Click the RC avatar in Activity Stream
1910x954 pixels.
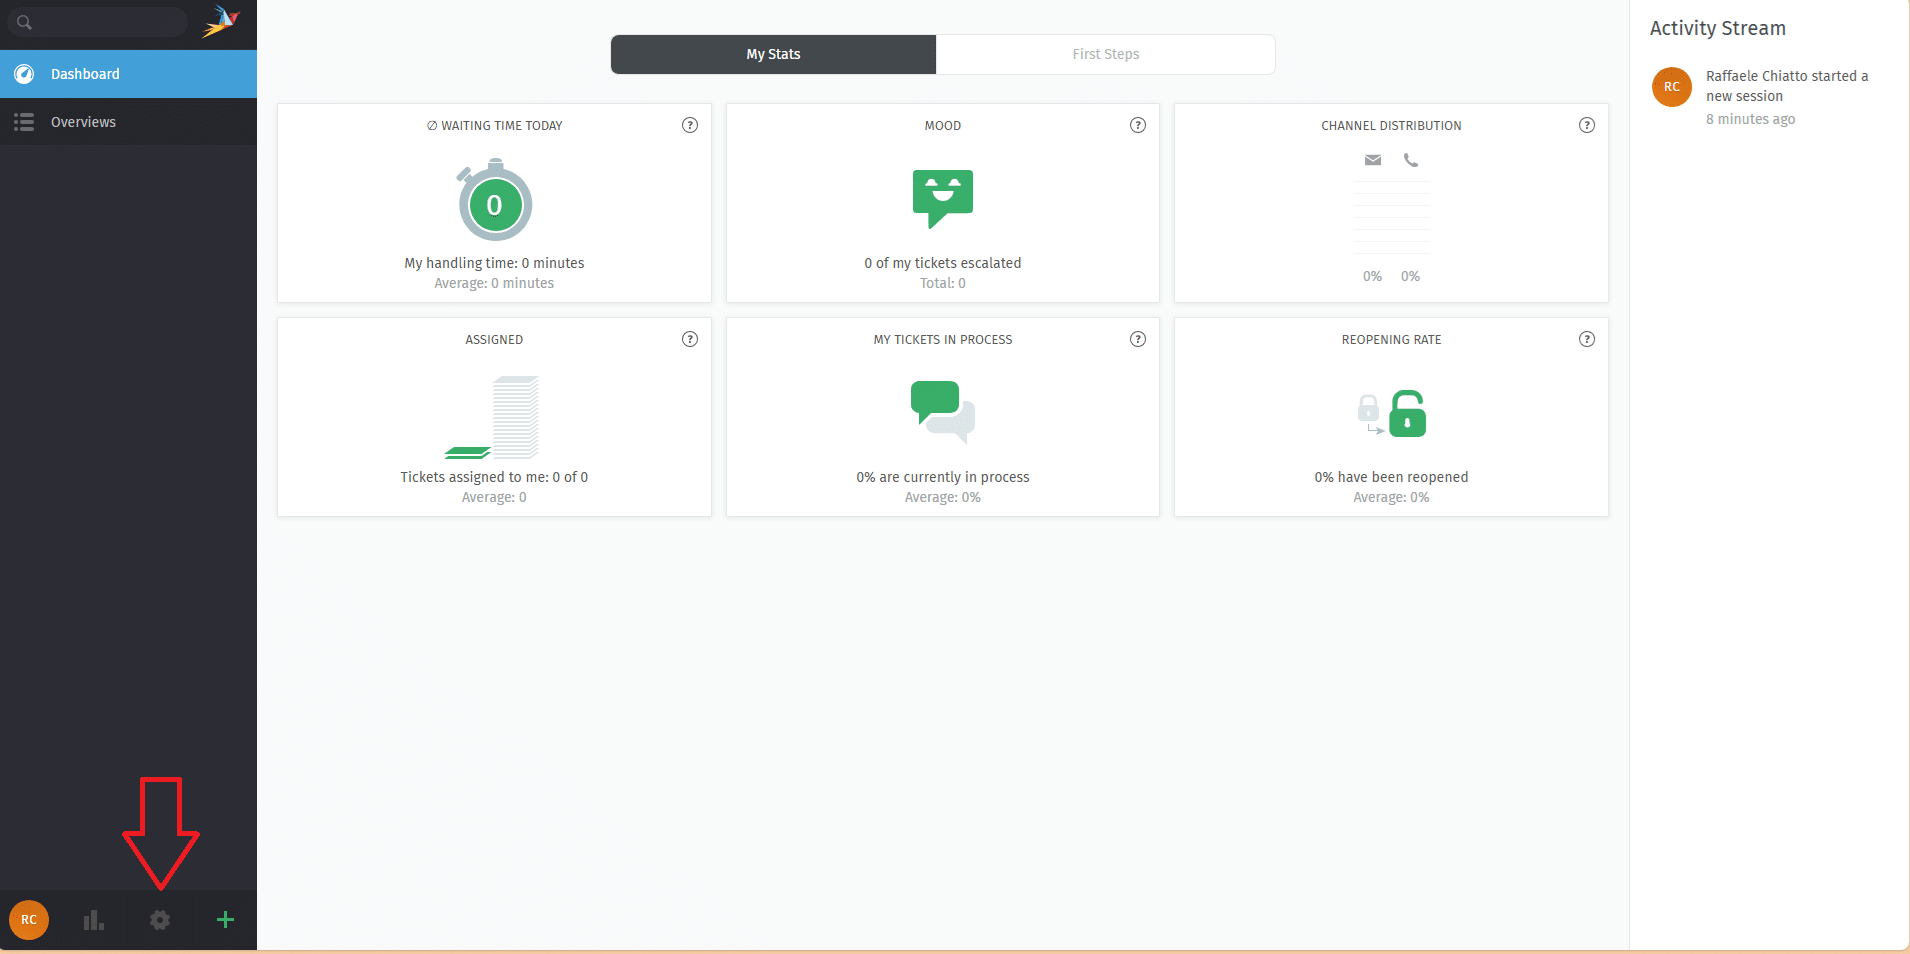[1672, 87]
